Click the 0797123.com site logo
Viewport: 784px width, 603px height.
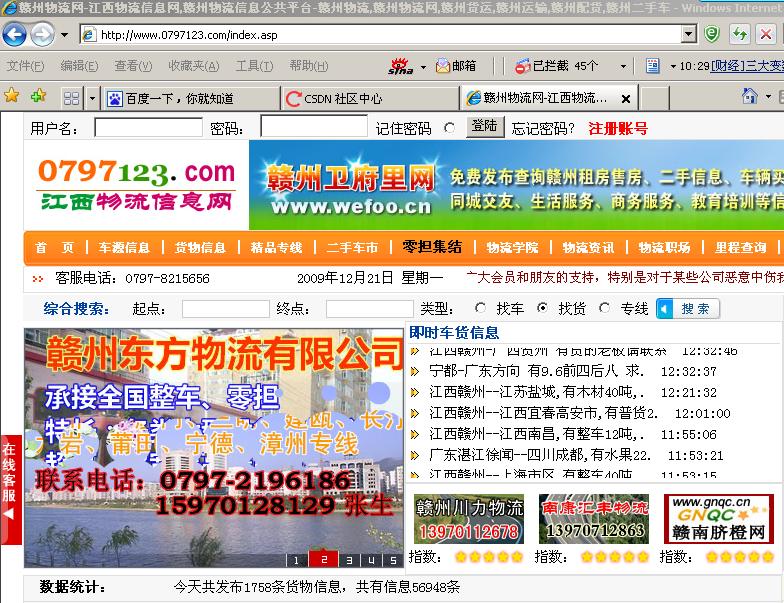click(136, 184)
